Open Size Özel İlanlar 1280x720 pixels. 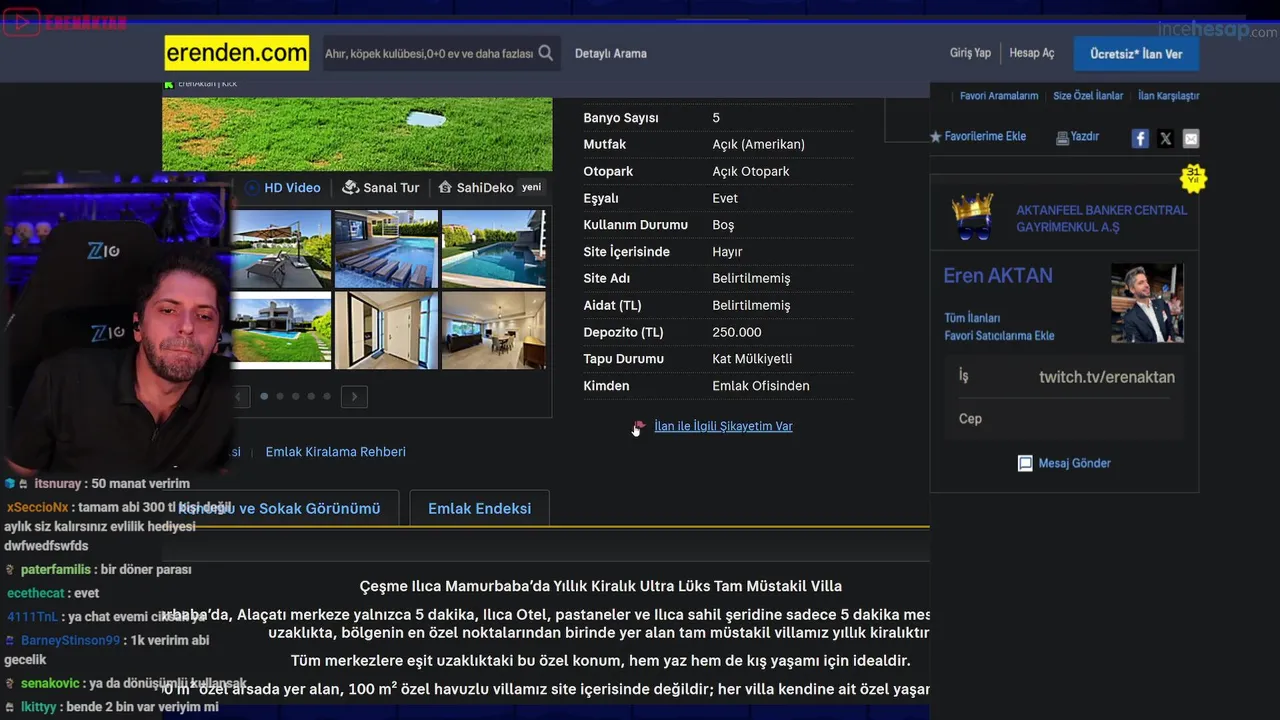click(x=1088, y=96)
